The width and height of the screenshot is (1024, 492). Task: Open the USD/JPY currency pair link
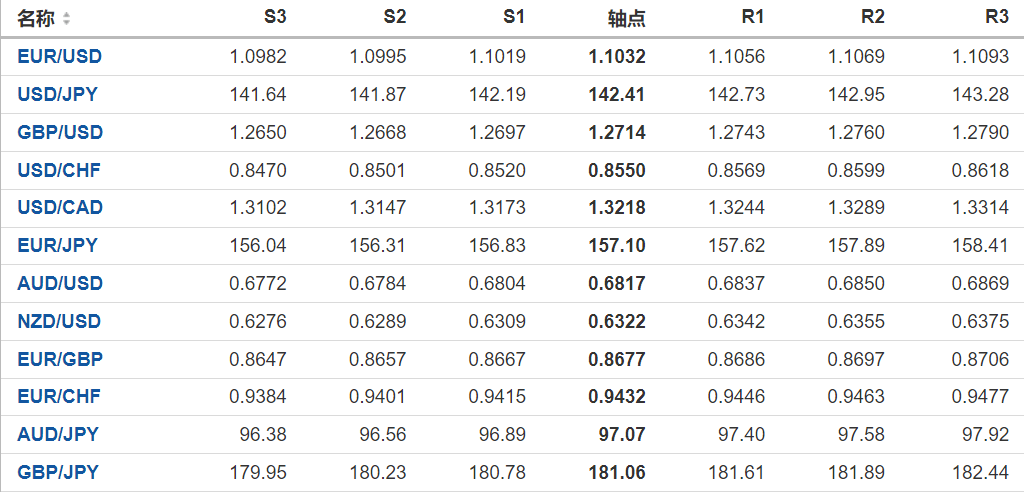click(57, 95)
